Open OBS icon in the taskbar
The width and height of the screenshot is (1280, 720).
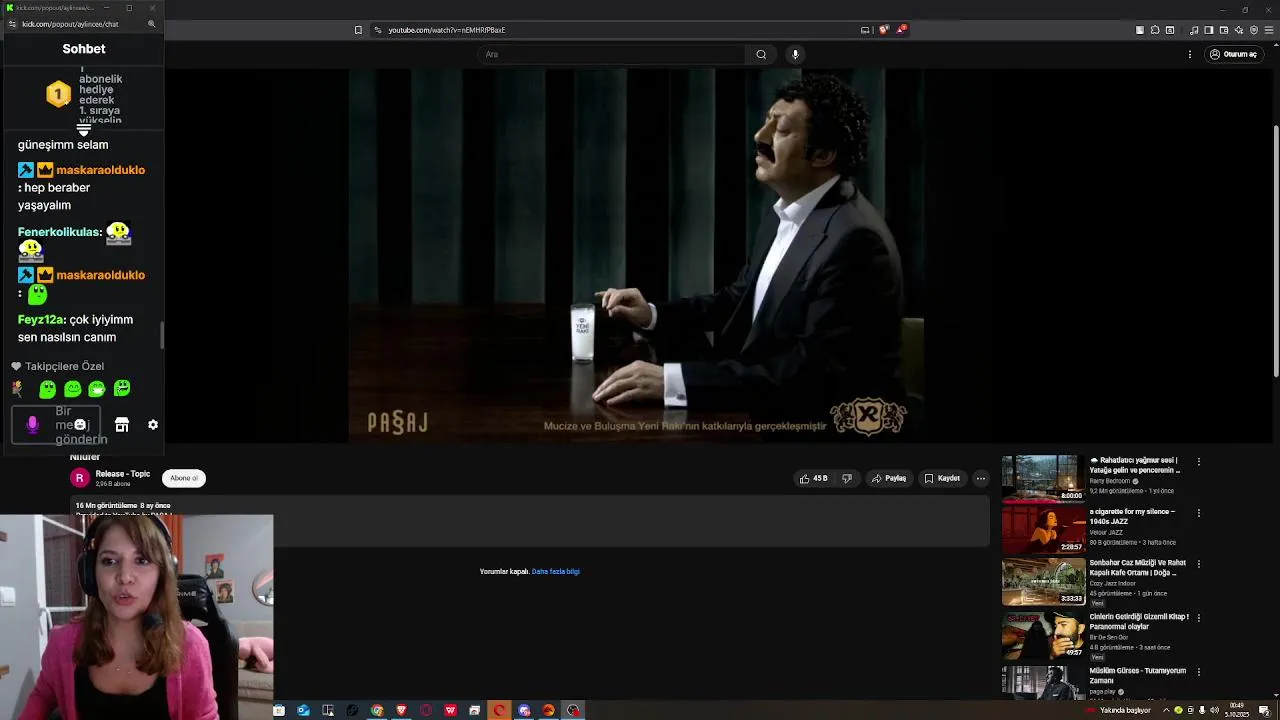[573, 710]
